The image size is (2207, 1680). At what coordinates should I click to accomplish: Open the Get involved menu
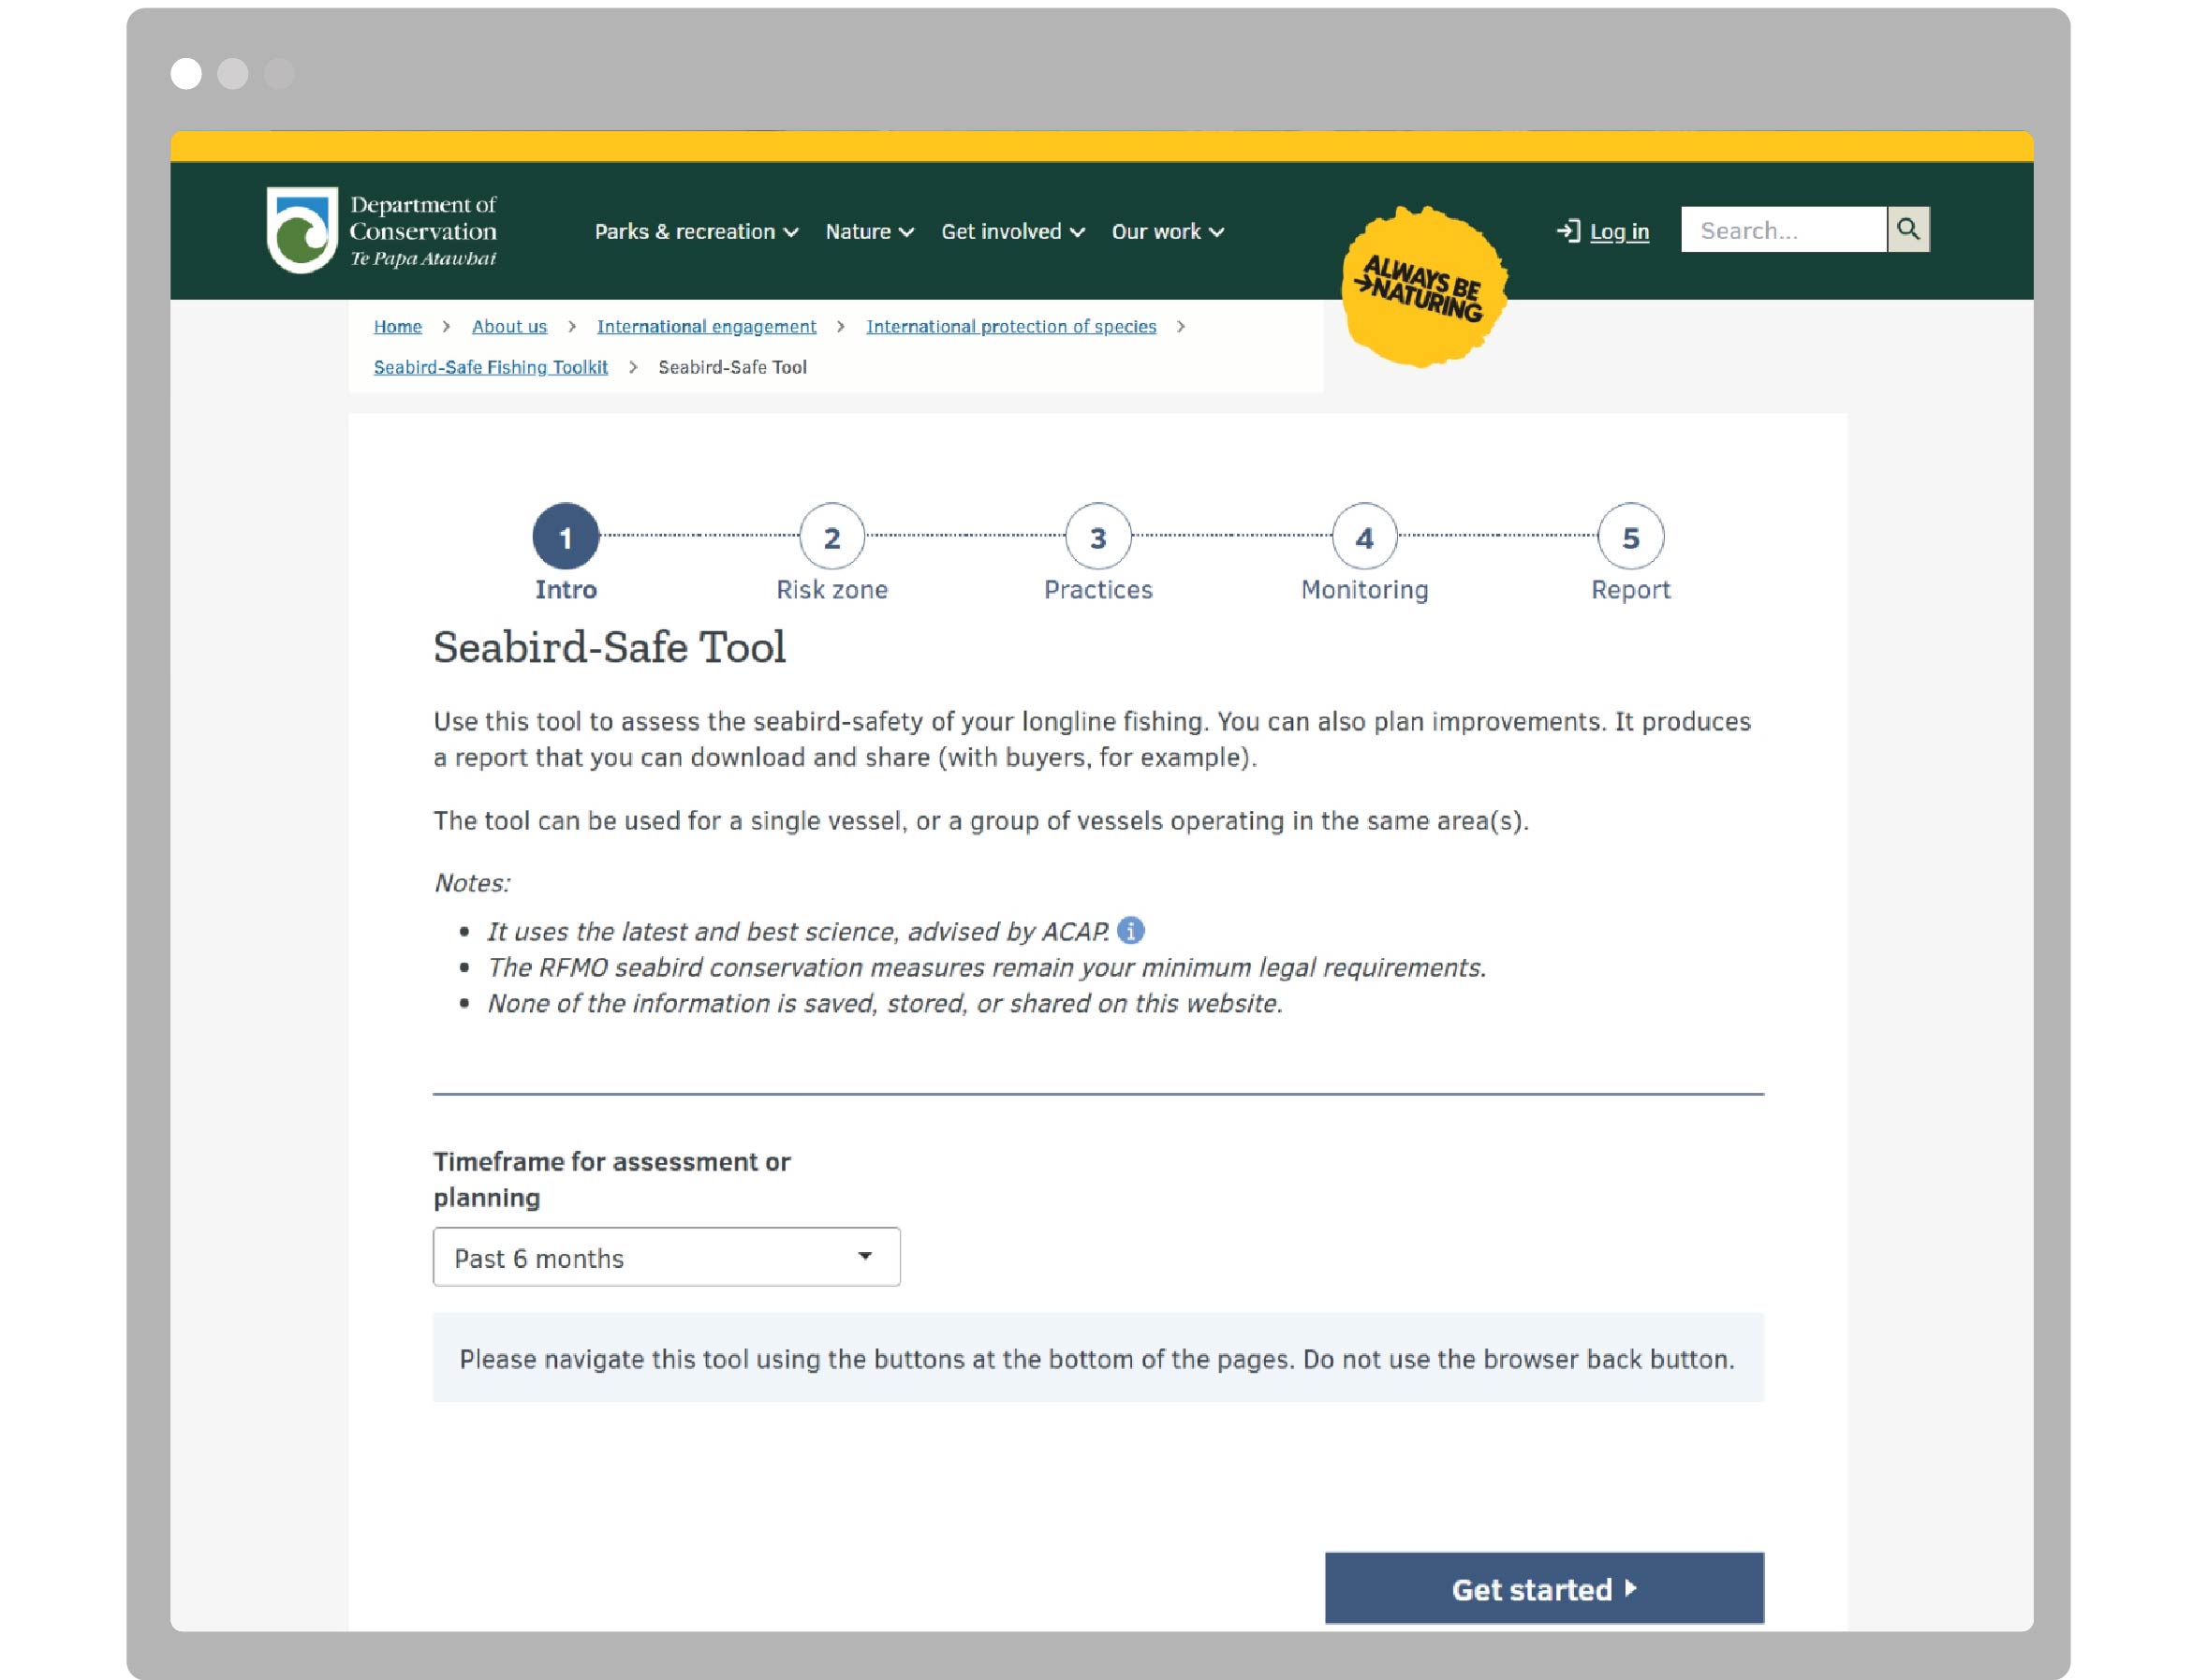tap(1012, 232)
